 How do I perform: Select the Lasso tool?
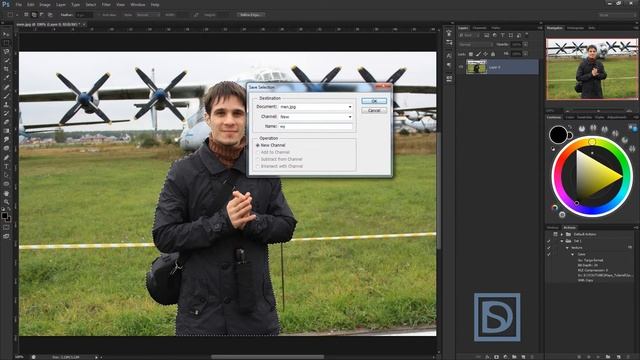point(6,51)
